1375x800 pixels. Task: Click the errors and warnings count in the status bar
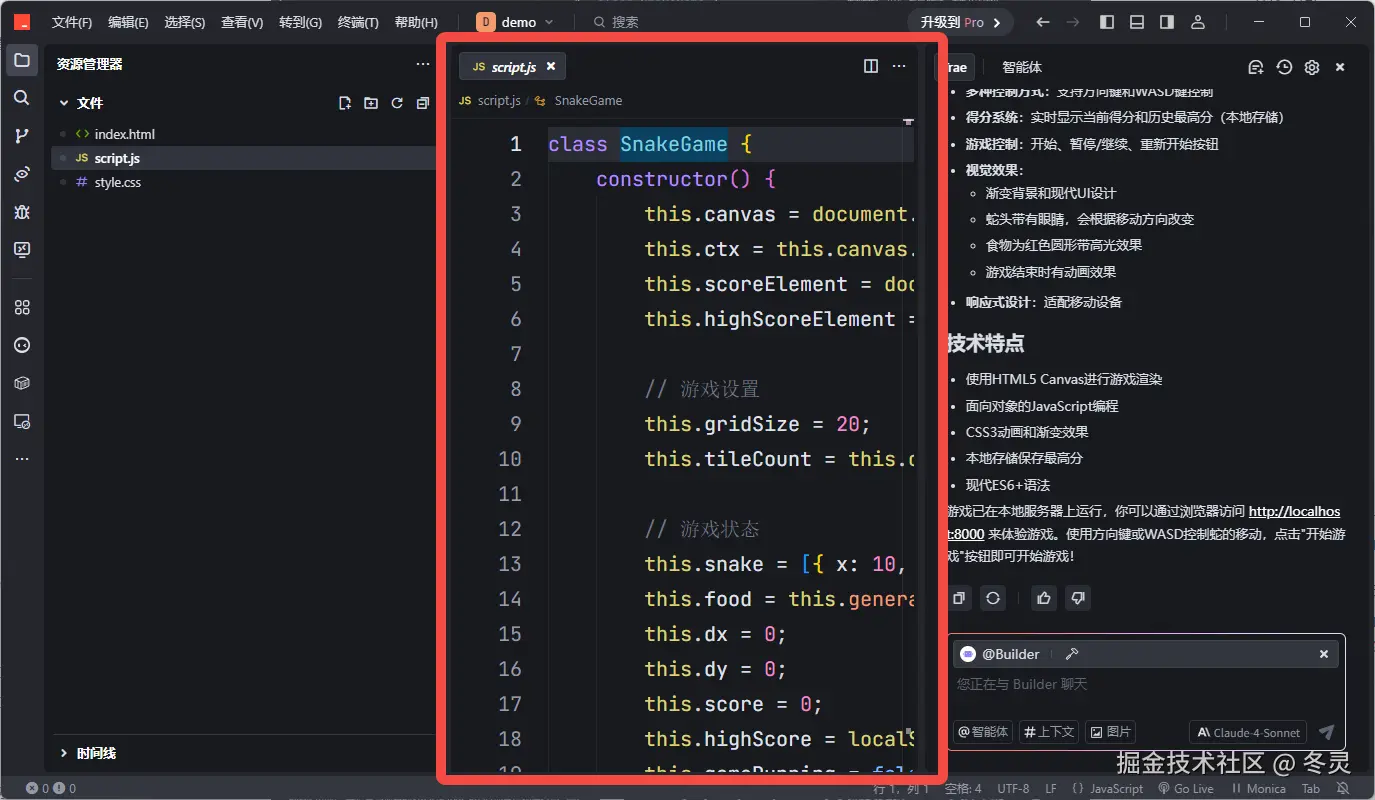tap(50, 789)
